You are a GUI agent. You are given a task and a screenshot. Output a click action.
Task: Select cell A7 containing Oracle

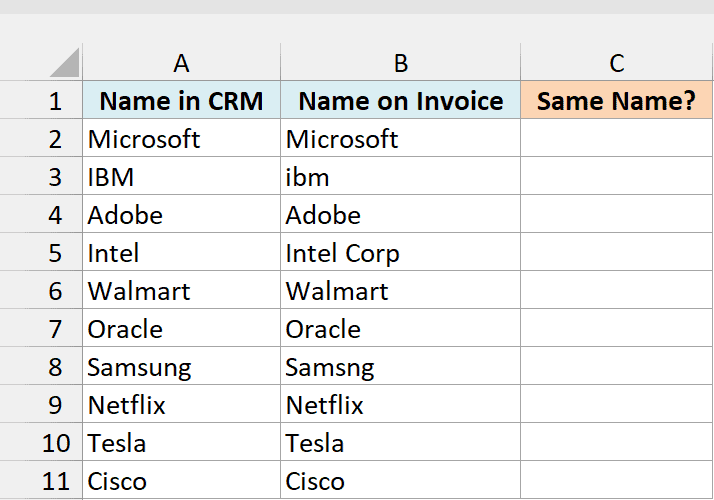[182, 329]
